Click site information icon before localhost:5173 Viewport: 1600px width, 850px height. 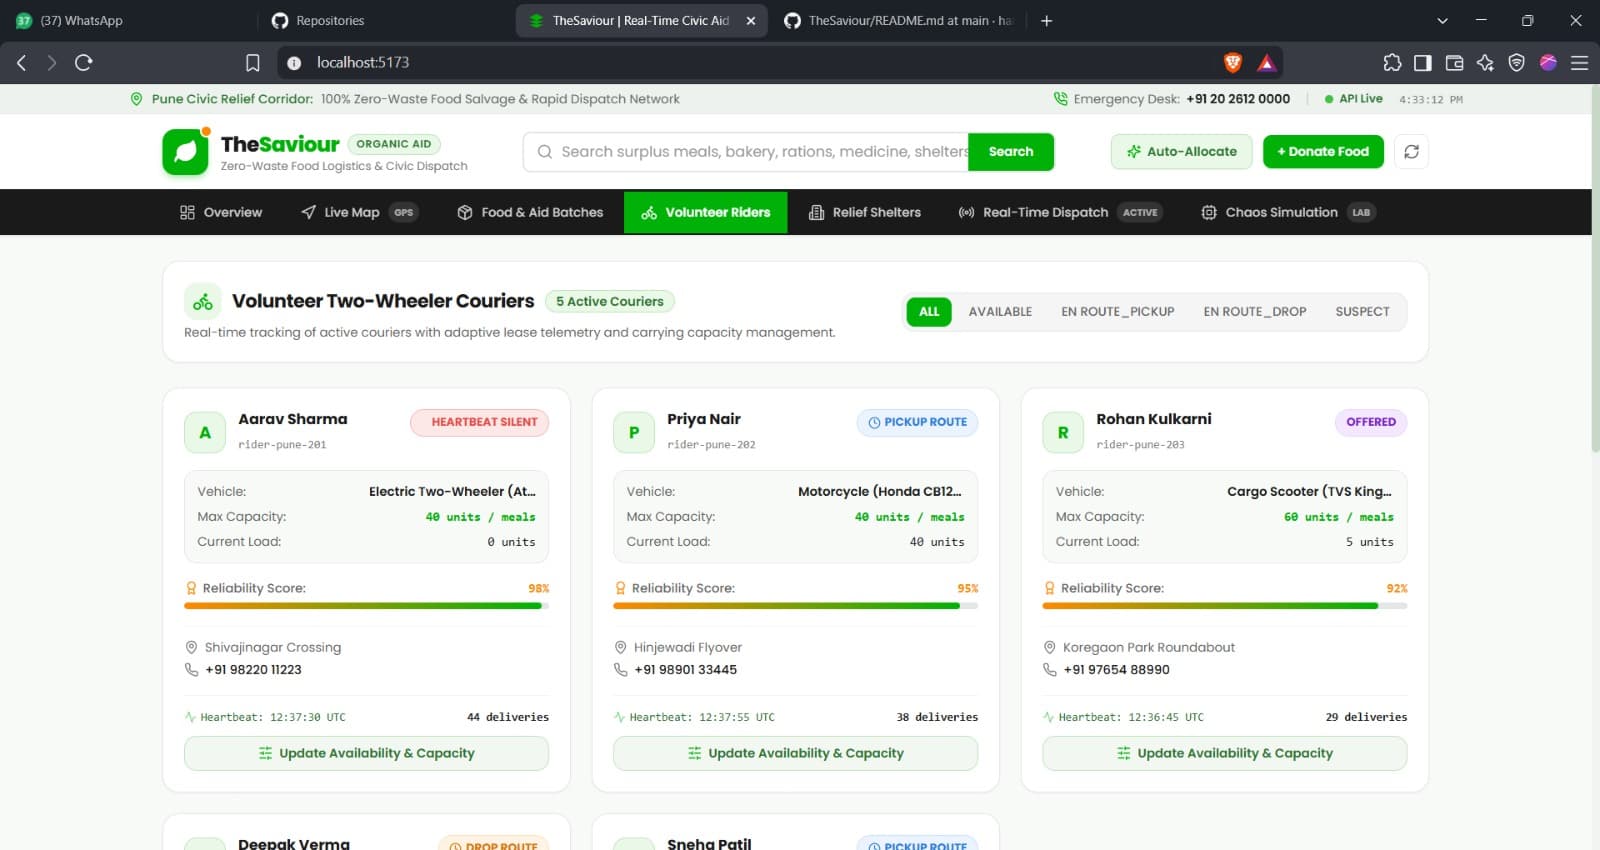[294, 63]
